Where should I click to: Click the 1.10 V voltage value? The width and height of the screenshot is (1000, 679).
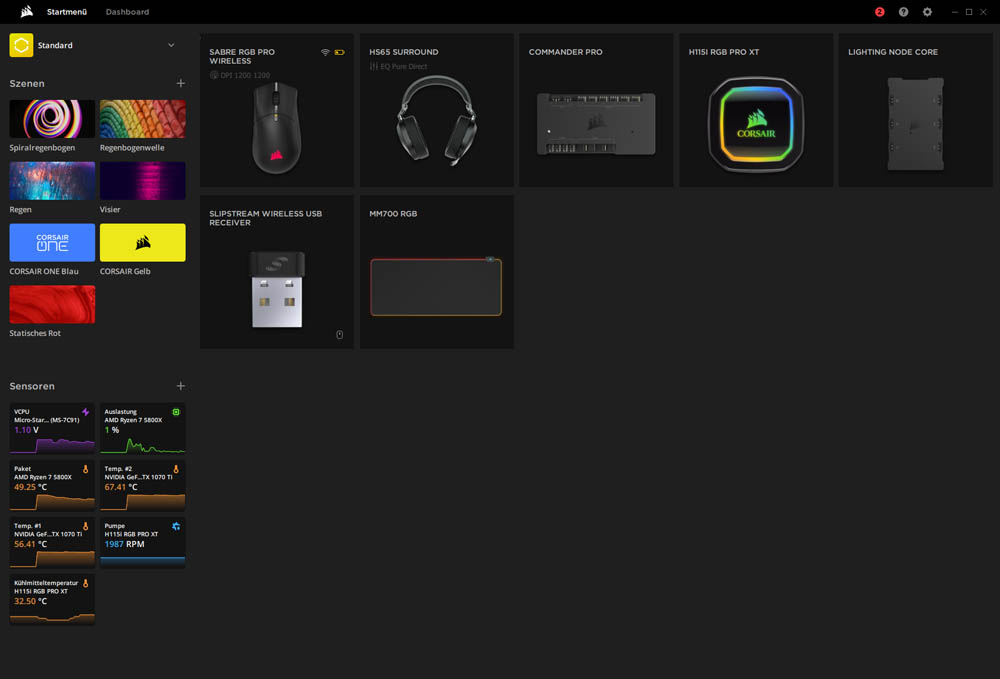27,430
